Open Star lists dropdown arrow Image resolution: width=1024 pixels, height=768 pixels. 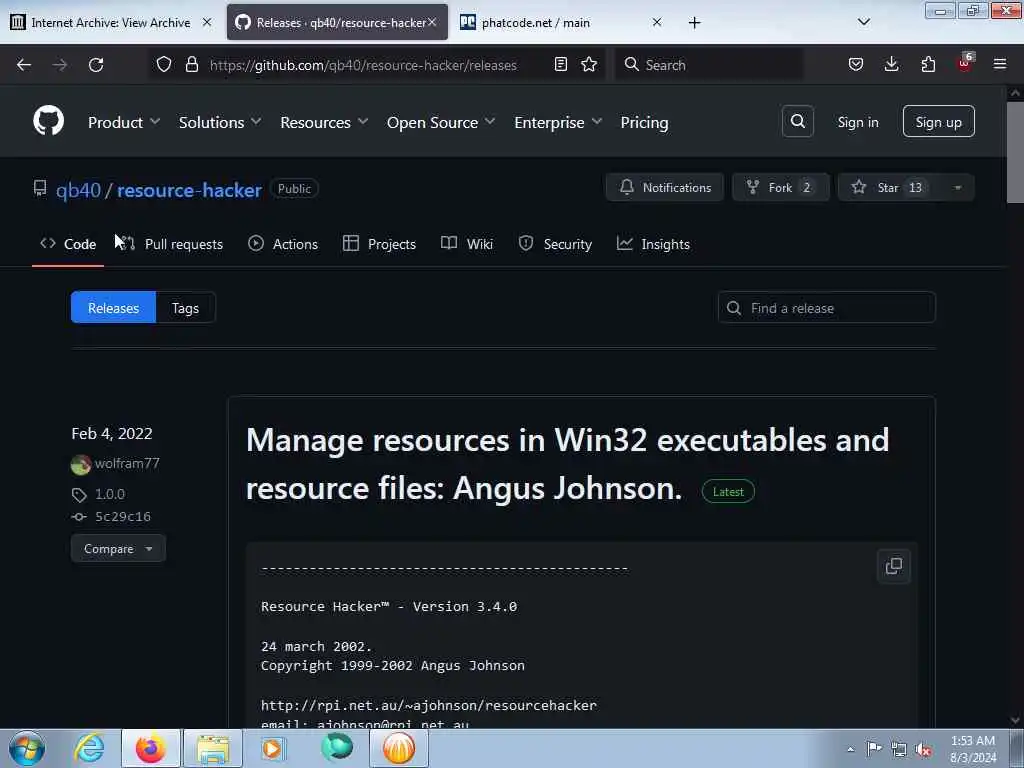pos(957,188)
